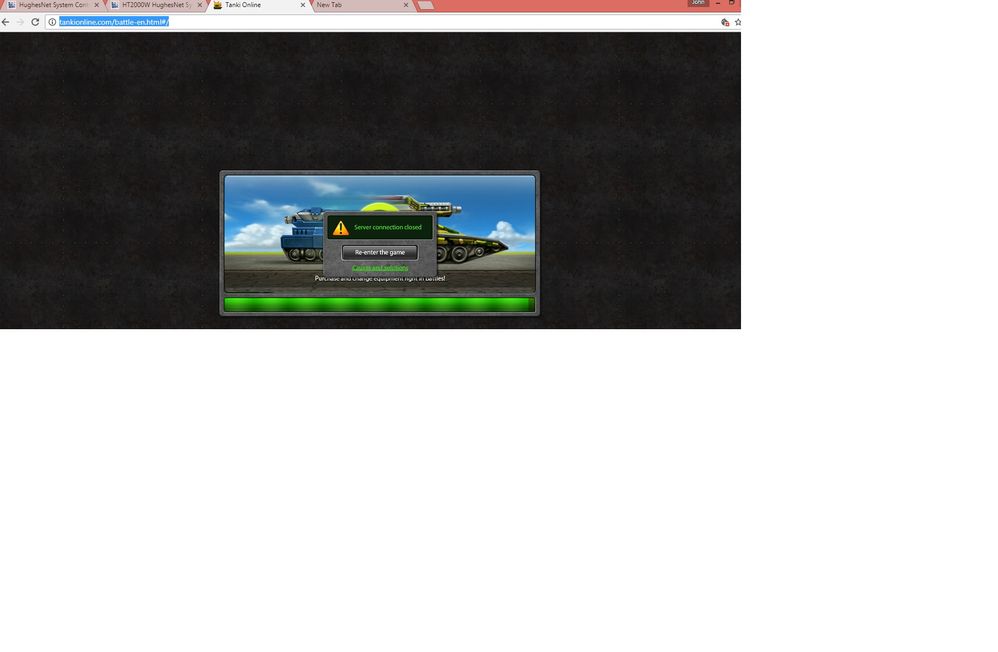Click the extension icon beside bookmark star
The height and width of the screenshot is (652, 998).
pyautogui.click(x=725, y=22)
